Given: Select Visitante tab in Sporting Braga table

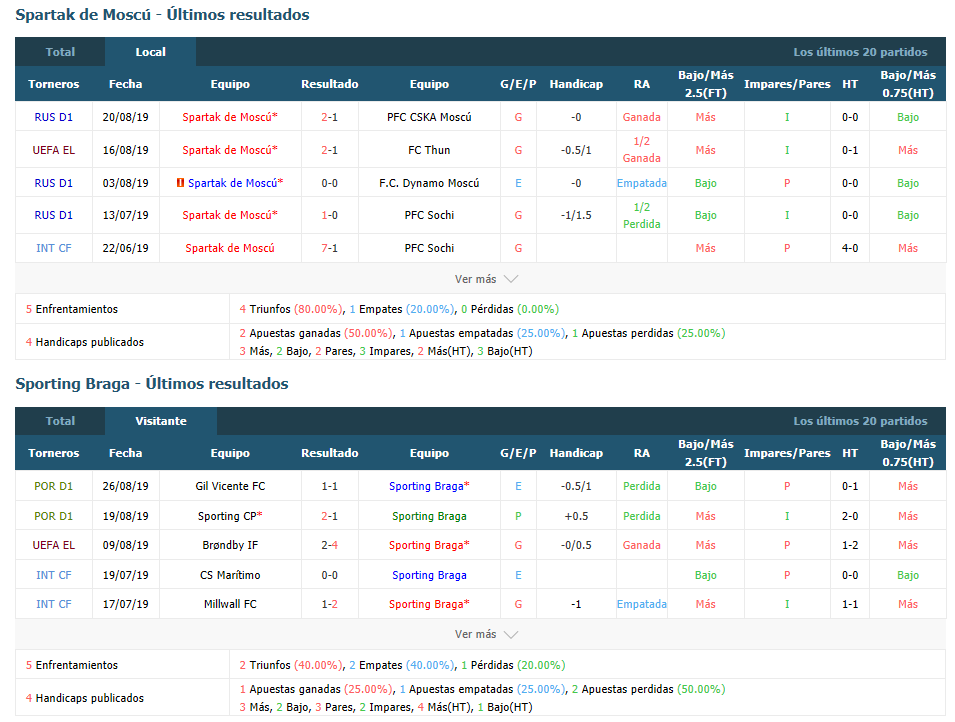Looking at the screenshot, I should click(x=161, y=421).
